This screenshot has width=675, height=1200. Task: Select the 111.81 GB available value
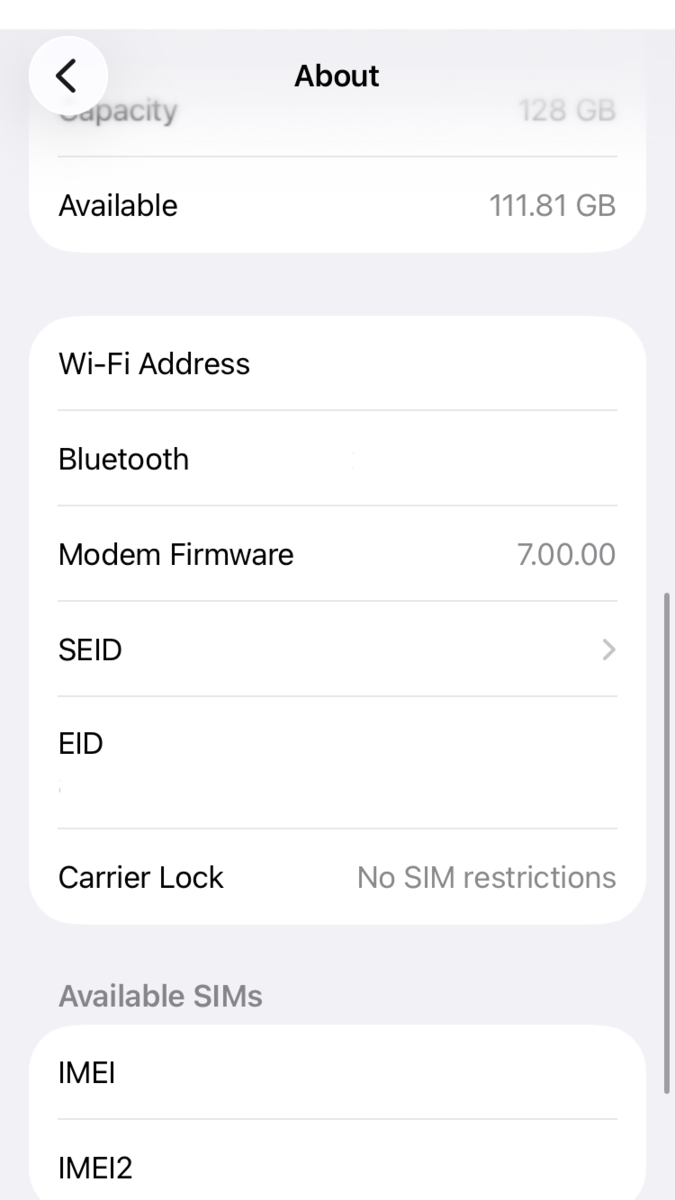[551, 206]
